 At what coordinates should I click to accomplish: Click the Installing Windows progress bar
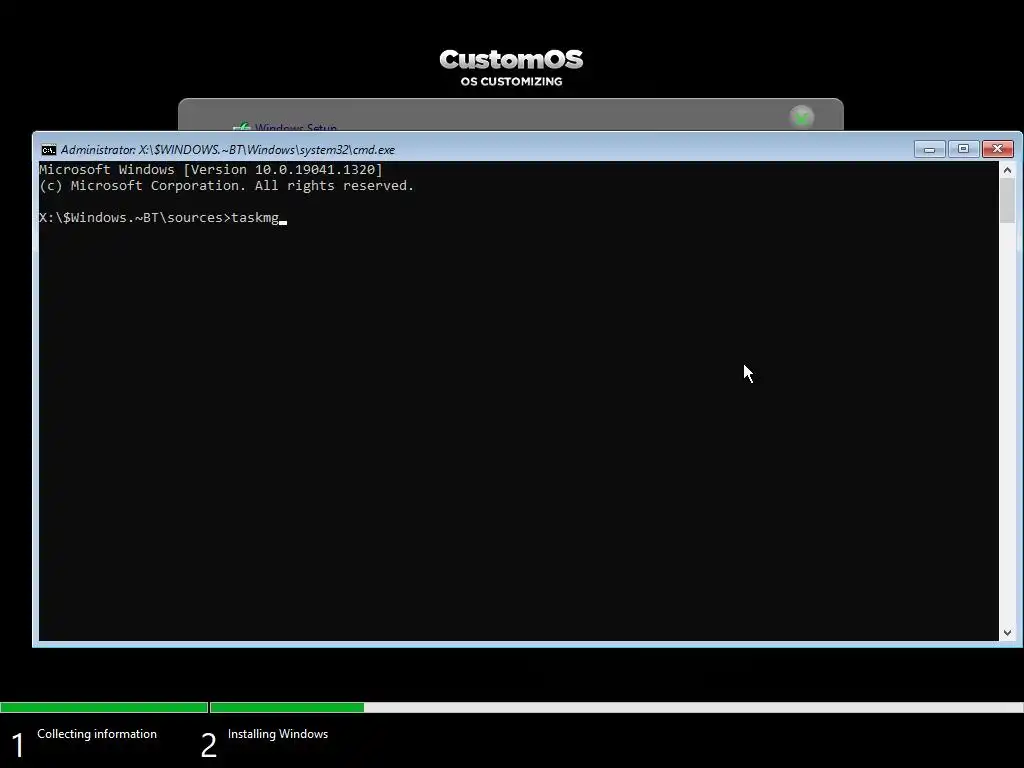[616, 707]
